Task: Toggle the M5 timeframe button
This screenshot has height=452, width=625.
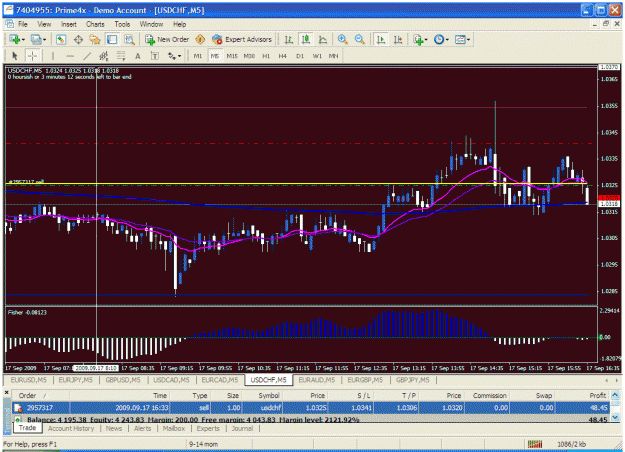Action: [x=215, y=56]
